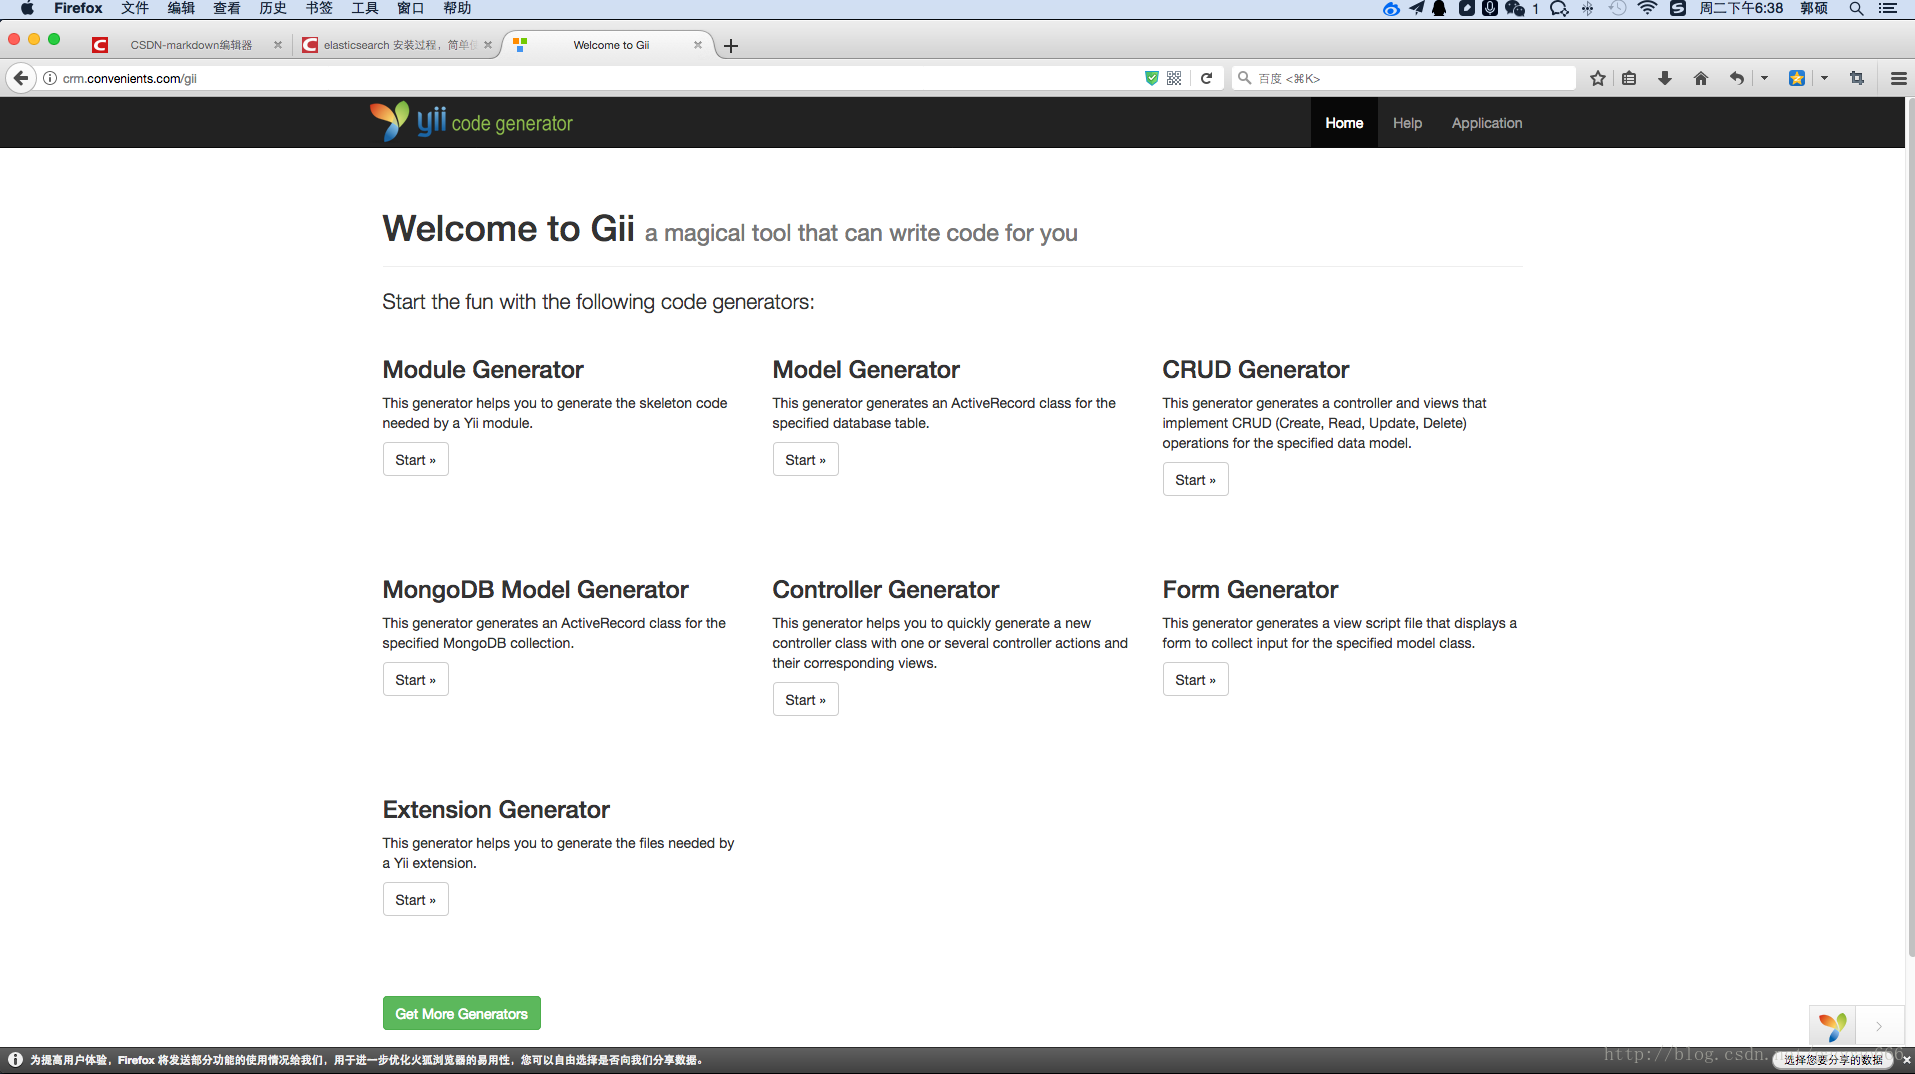Click Help in Gii navbar
The image size is (1915, 1074).
1407,123
